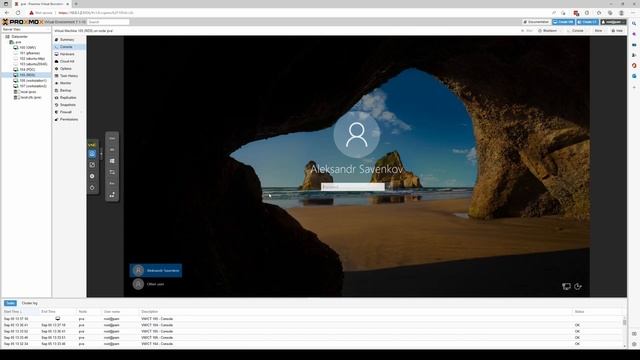Toggle Alt key in noVNC extra keys
640x360 pixels.
click(112, 150)
